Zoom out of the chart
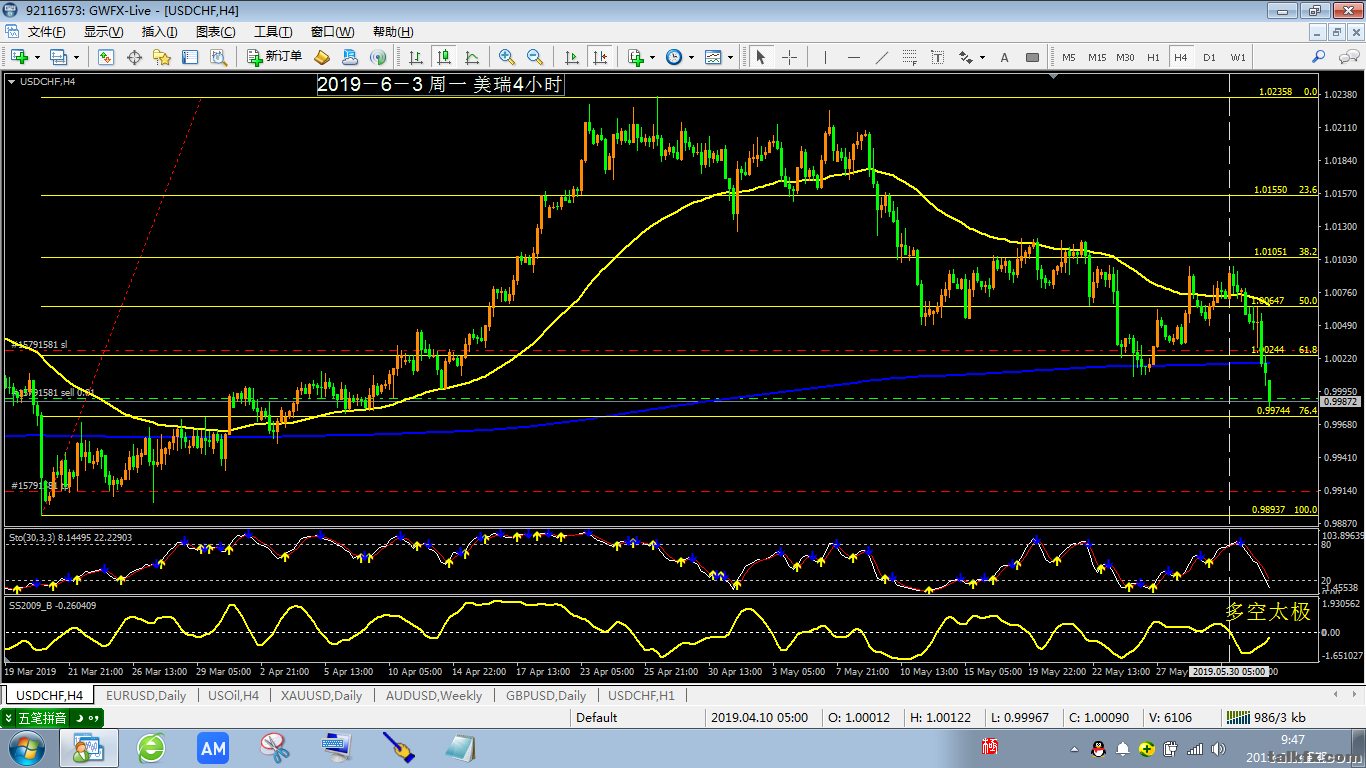Viewport: 1366px width, 768px height. tap(535, 57)
